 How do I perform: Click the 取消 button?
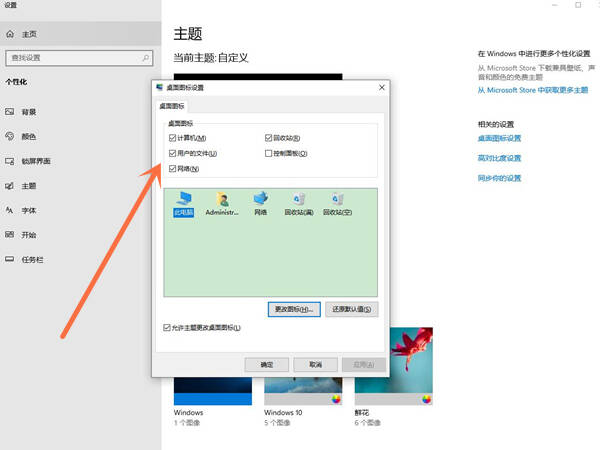click(315, 364)
